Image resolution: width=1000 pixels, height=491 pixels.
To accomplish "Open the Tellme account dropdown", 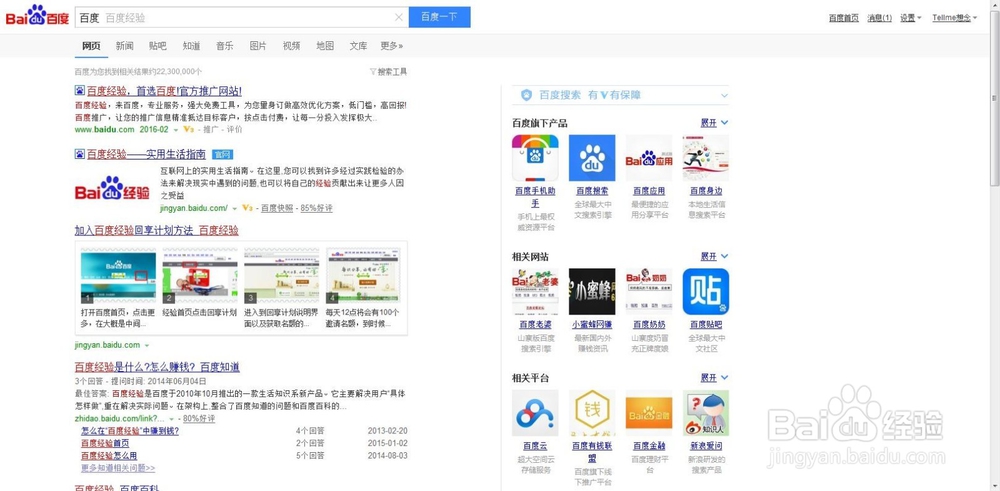I will [954, 18].
